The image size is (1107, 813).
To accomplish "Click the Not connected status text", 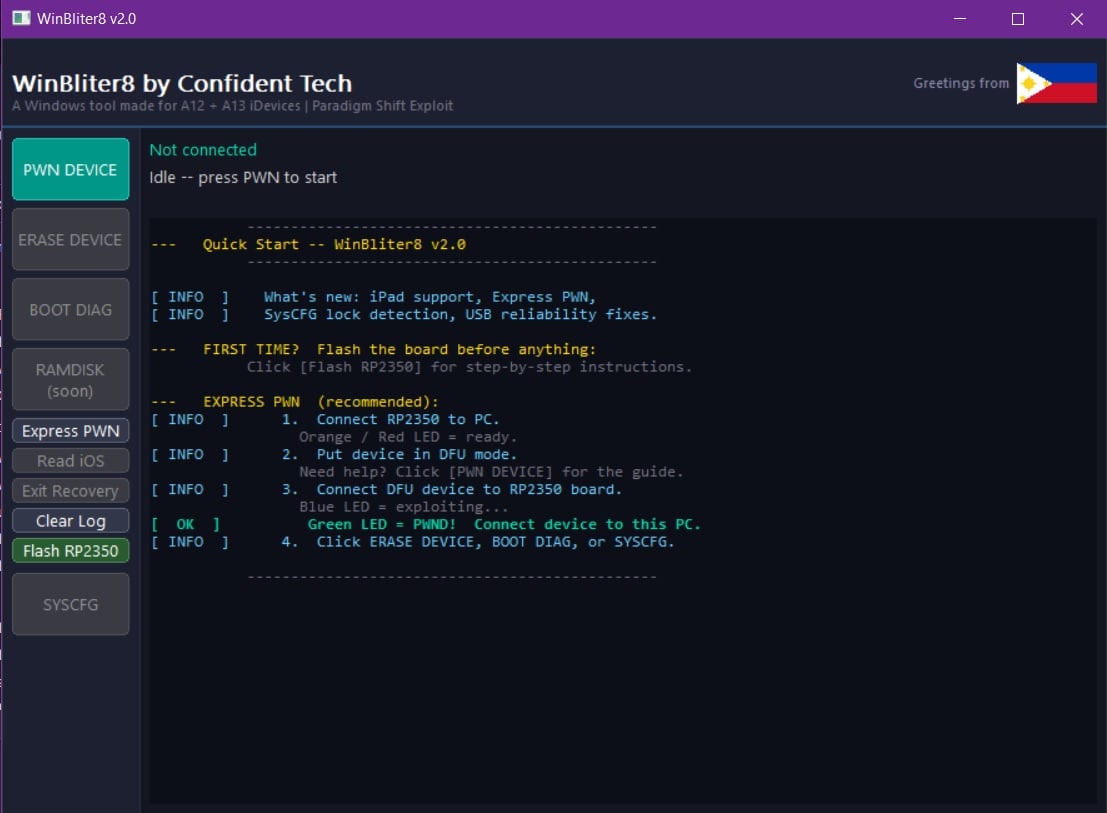I will pos(203,150).
